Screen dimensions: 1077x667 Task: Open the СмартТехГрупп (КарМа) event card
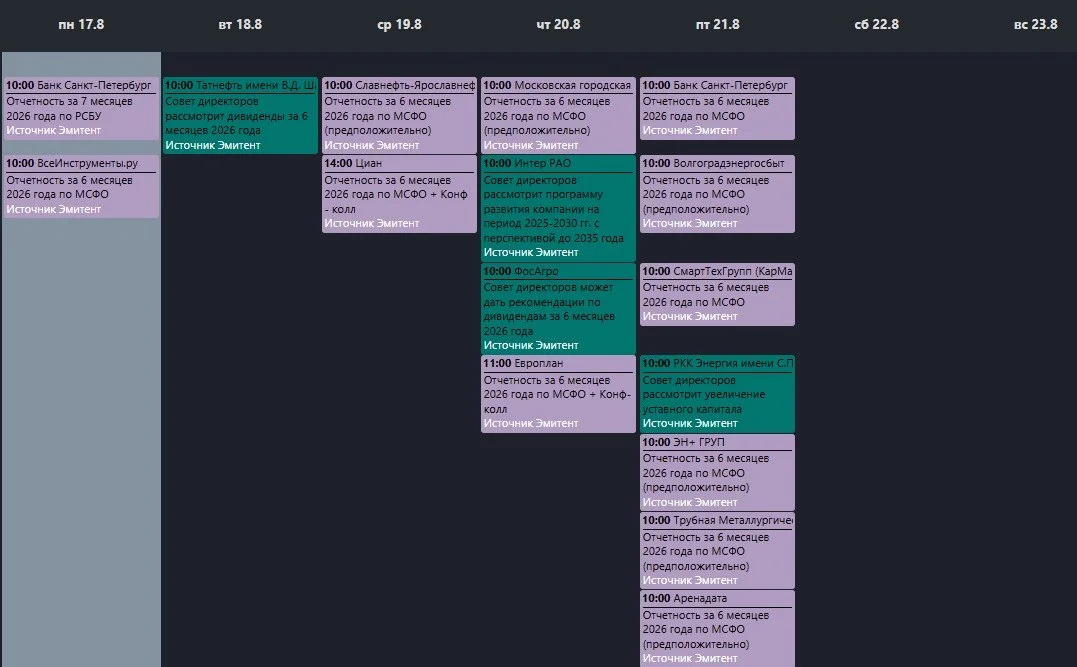click(717, 294)
